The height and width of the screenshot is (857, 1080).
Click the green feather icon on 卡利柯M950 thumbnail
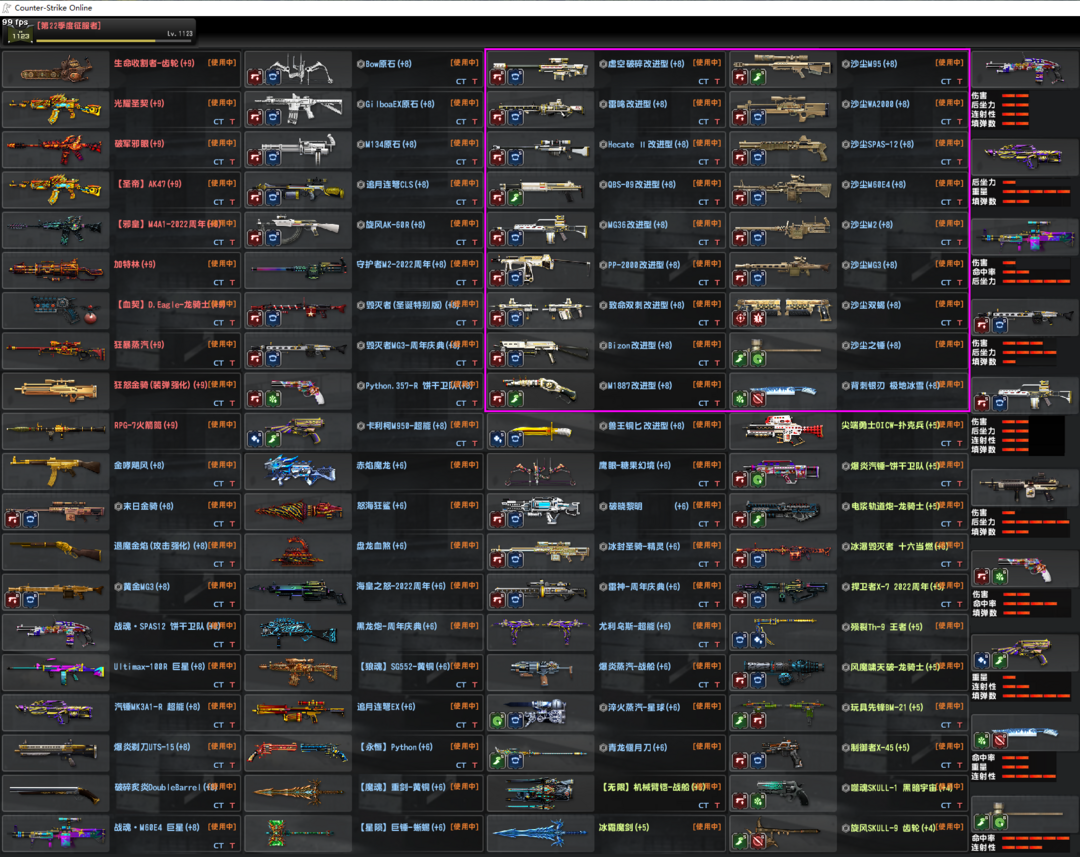(x=273, y=438)
